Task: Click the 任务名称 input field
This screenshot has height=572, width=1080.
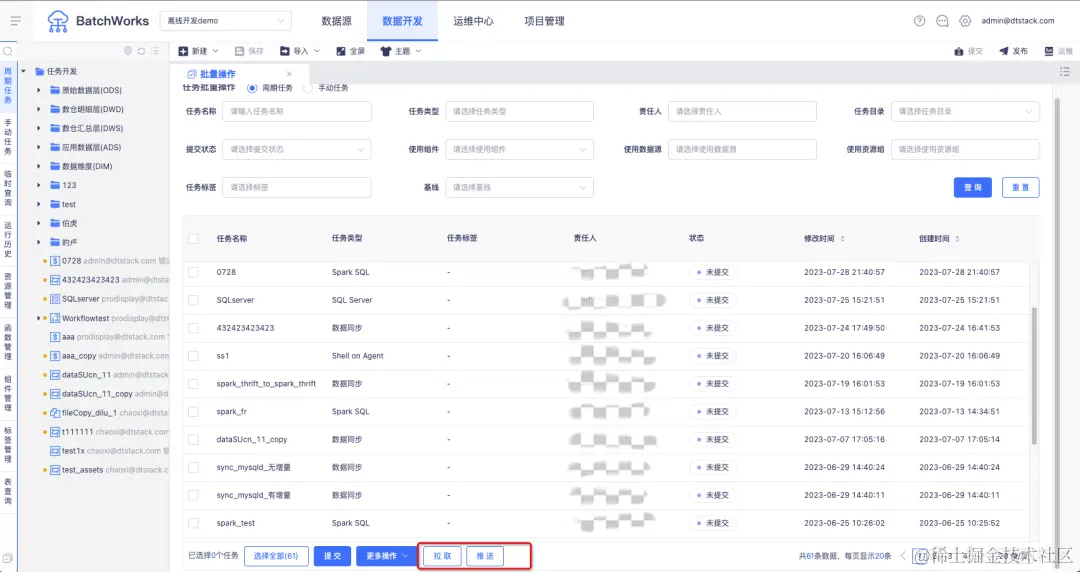Action: (x=297, y=111)
